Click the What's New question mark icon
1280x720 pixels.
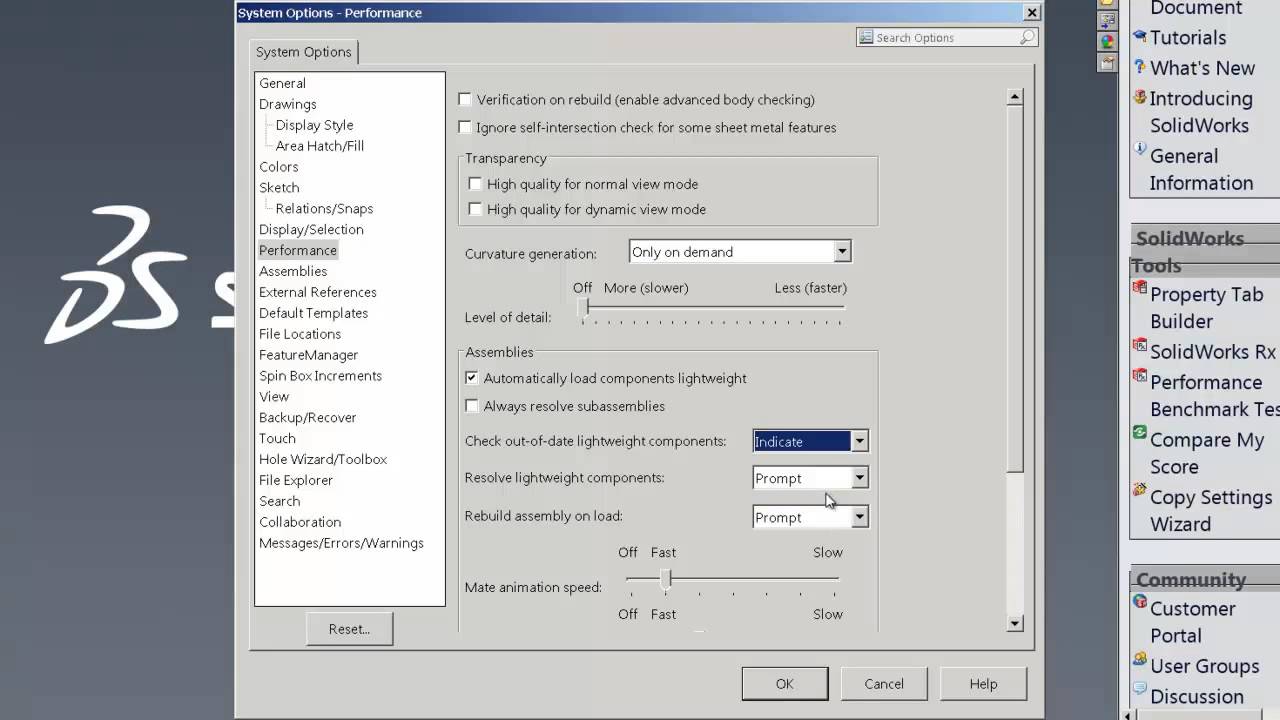pyautogui.click(x=1140, y=67)
